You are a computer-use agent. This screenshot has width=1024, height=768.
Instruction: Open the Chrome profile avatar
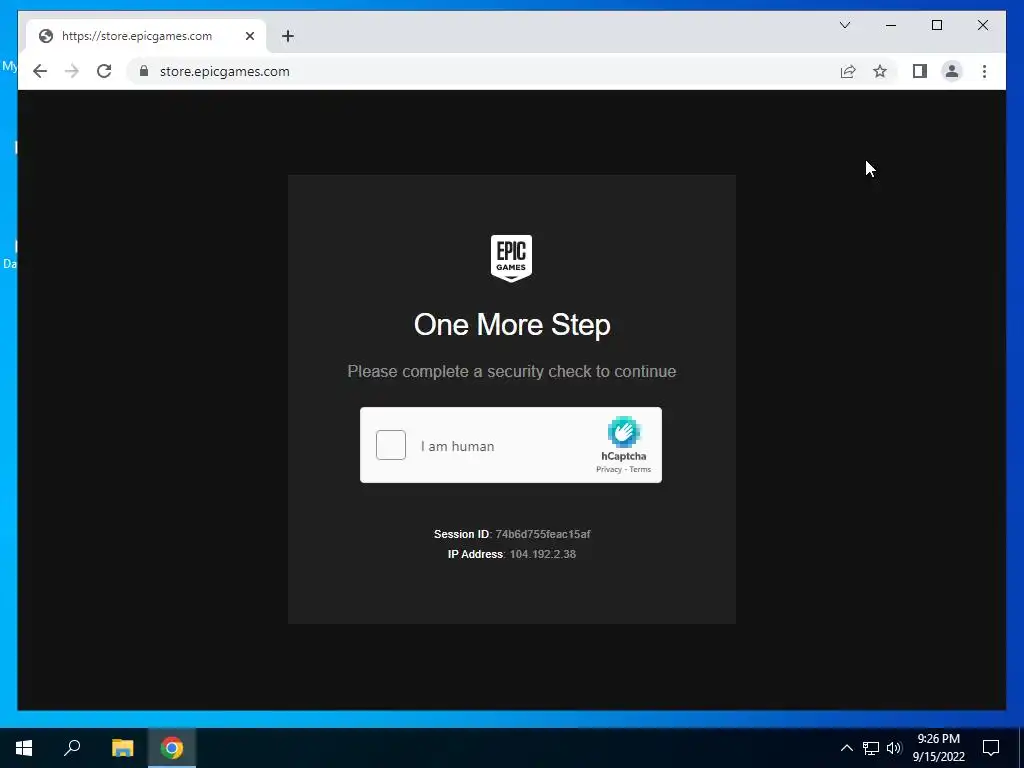click(952, 71)
